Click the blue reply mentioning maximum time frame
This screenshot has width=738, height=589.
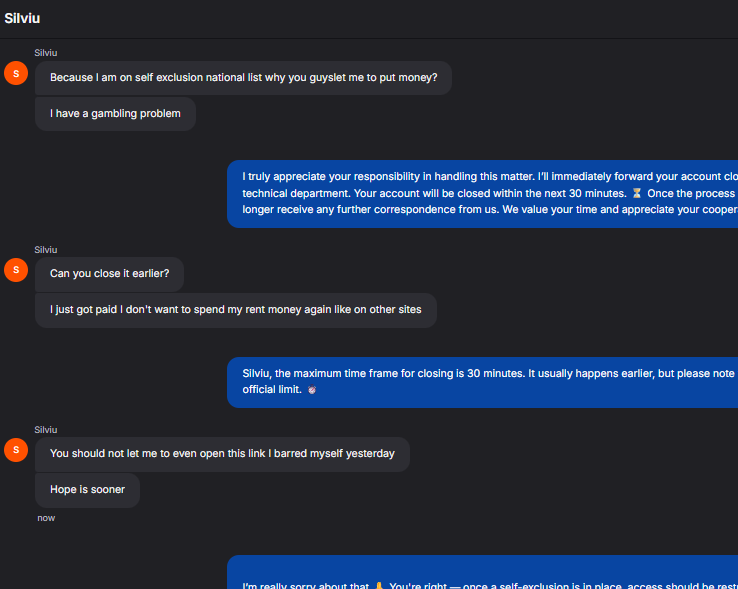click(x=482, y=382)
